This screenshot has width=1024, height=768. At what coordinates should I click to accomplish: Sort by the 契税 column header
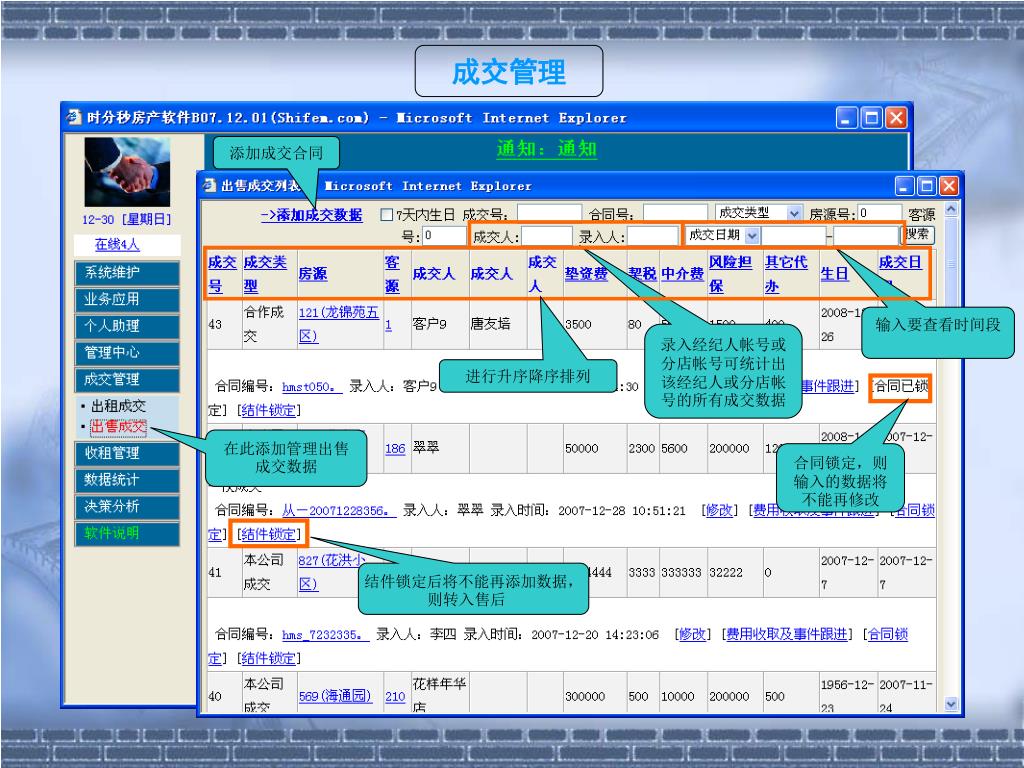[x=642, y=274]
